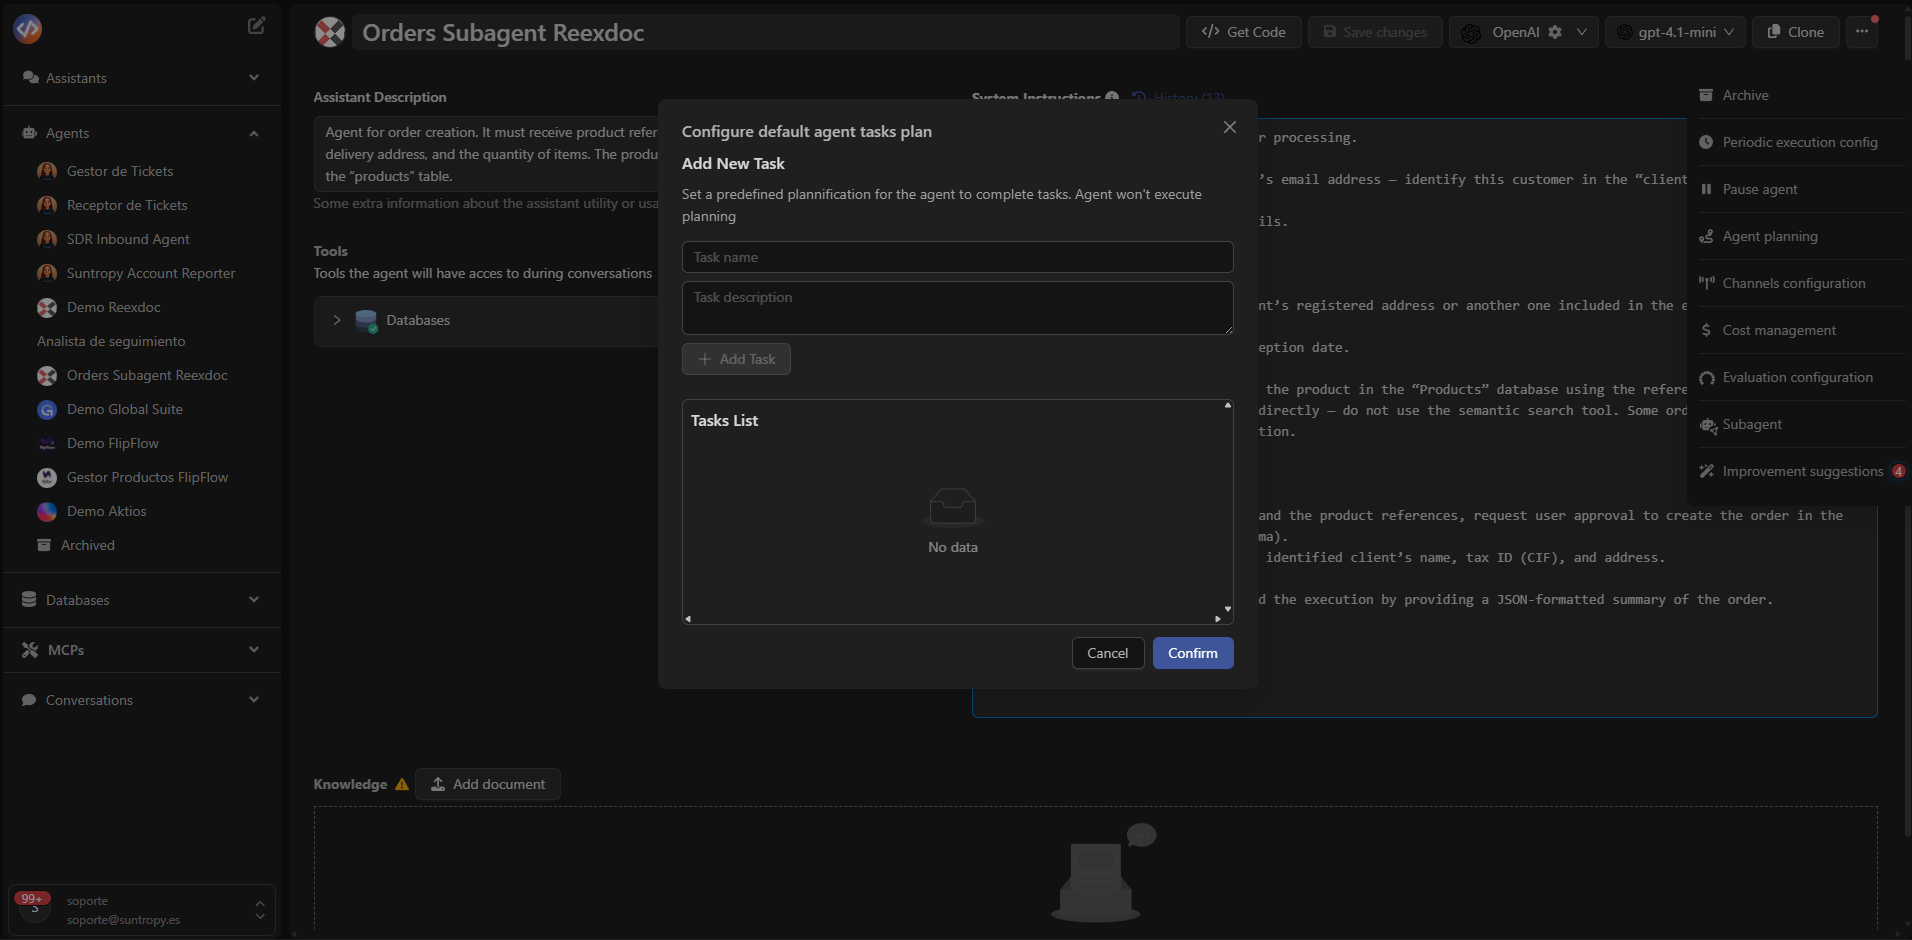Expand the MCPs sidebar section chevron
Screen dimensions: 1912x940
tap(254, 649)
